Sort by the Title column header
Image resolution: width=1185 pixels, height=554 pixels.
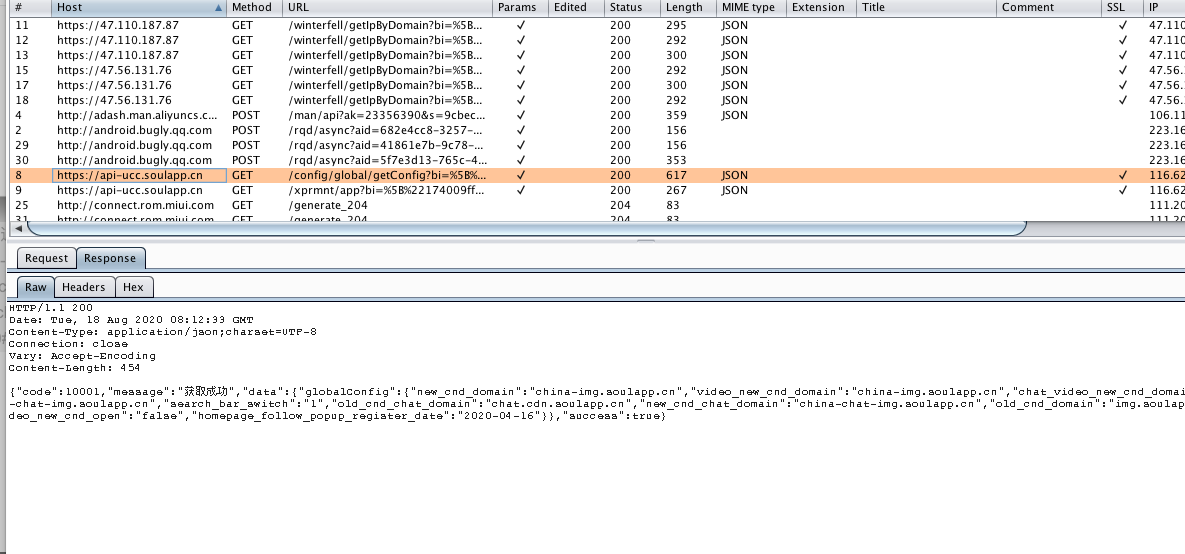click(927, 8)
